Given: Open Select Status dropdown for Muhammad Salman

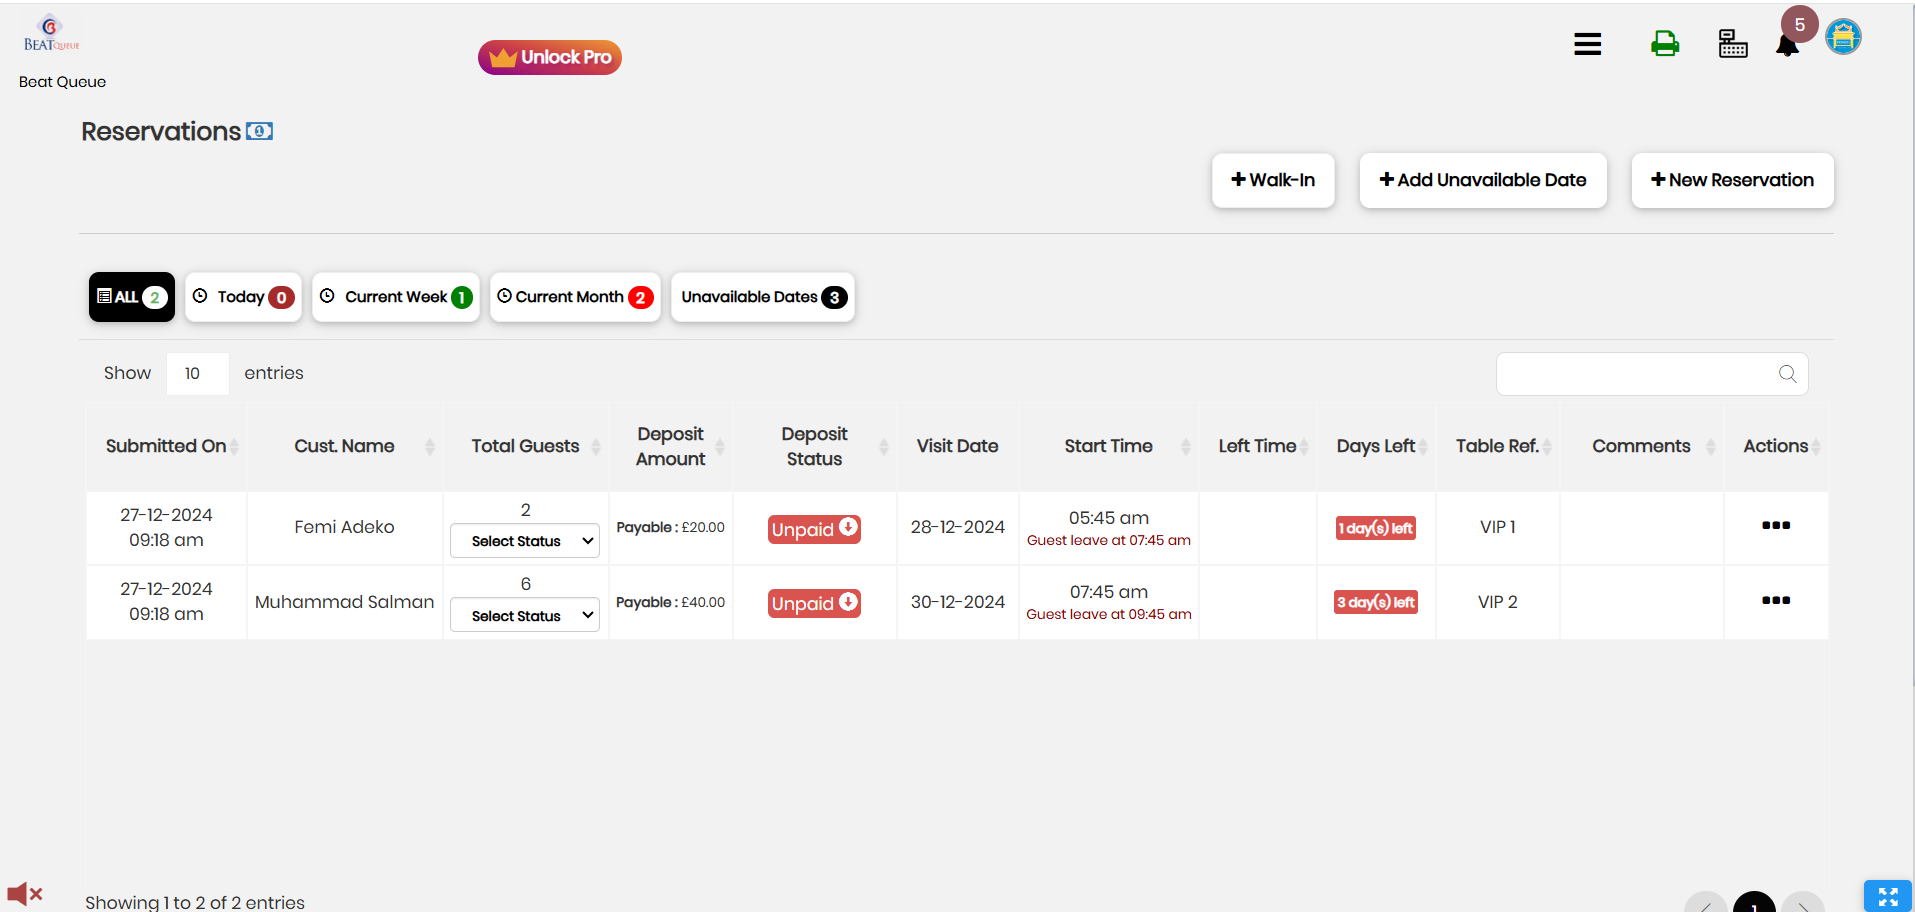Looking at the screenshot, I should [x=525, y=616].
